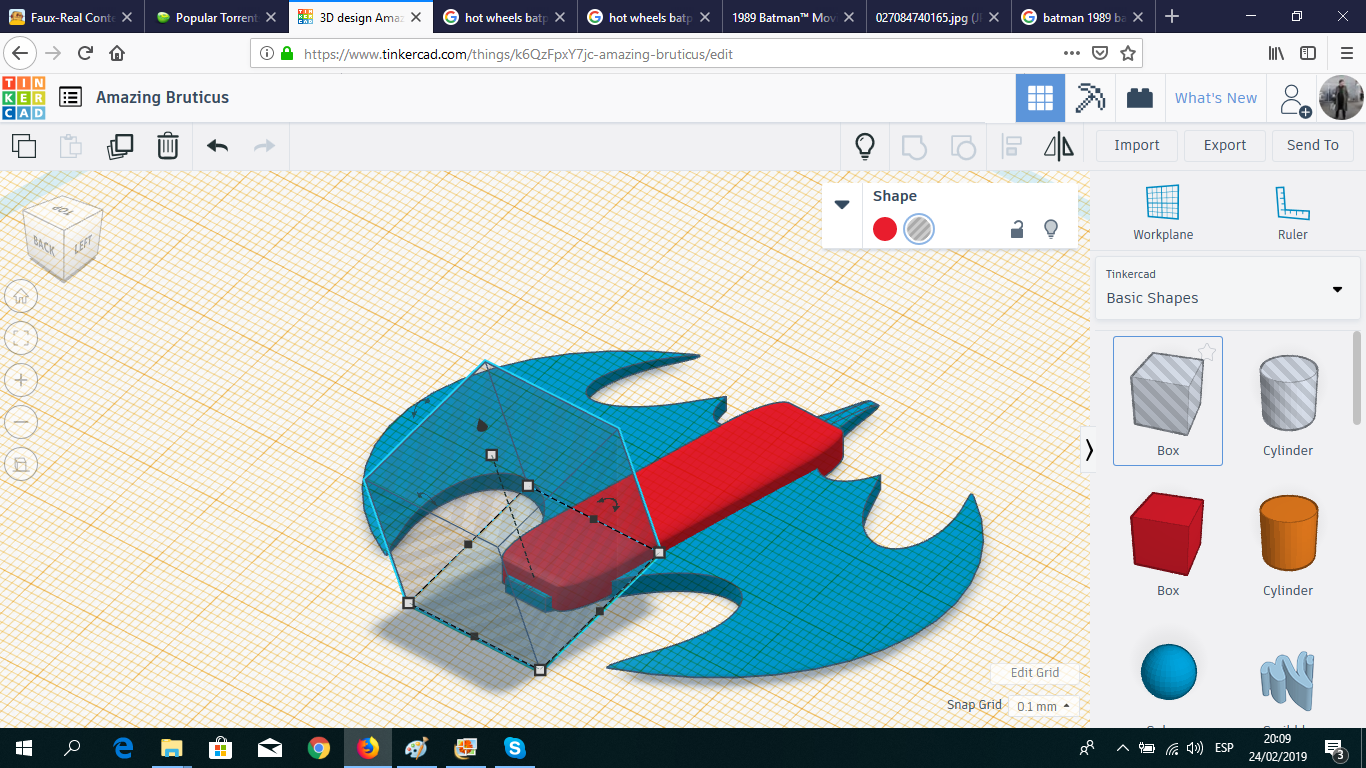Open the Snap Grid value dropdown
The width and height of the screenshot is (1366, 768).
tap(1044, 706)
